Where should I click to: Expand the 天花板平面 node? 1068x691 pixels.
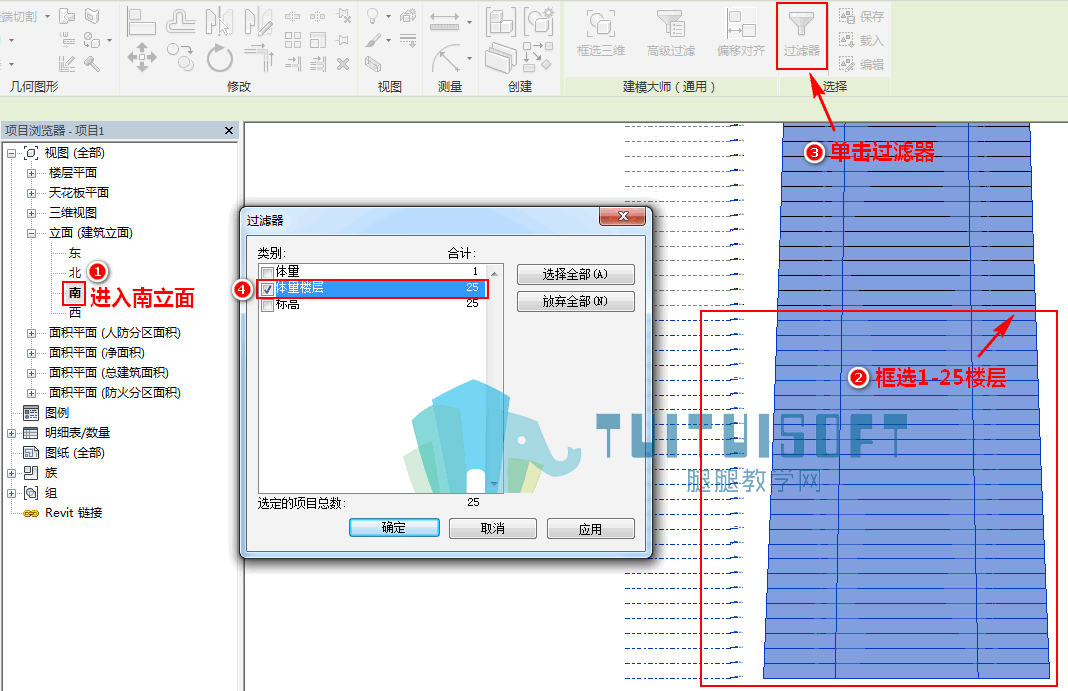click(31, 193)
